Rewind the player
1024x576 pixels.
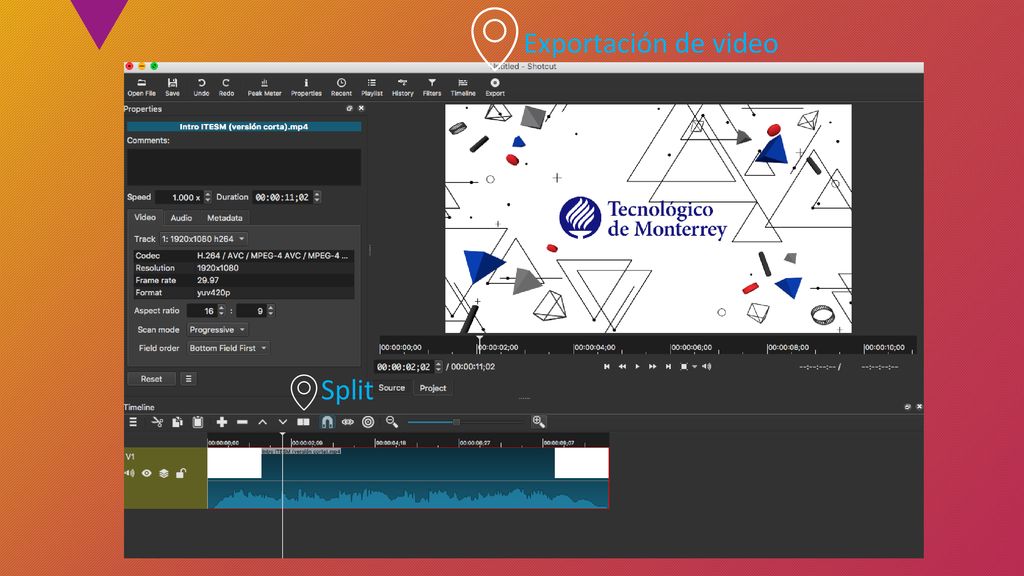coord(622,367)
